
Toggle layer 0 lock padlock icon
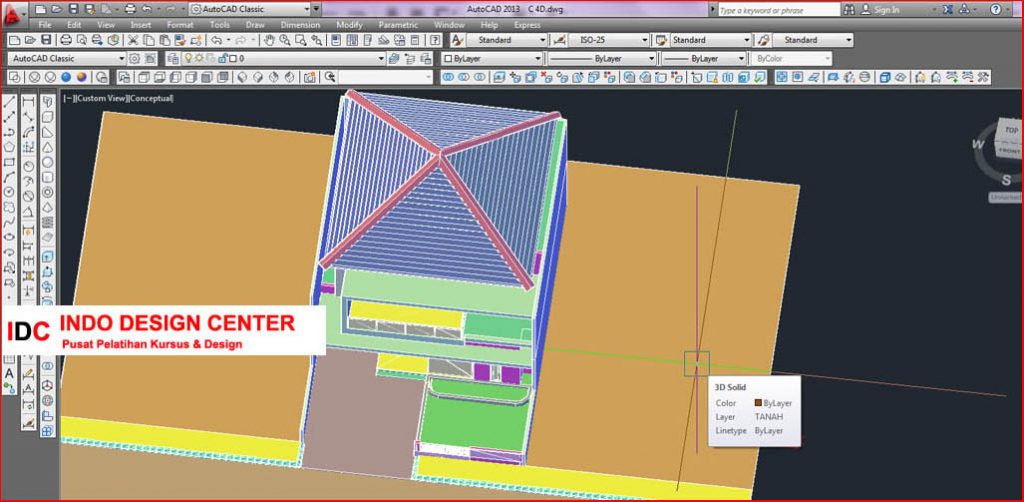click(x=222, y=58)
